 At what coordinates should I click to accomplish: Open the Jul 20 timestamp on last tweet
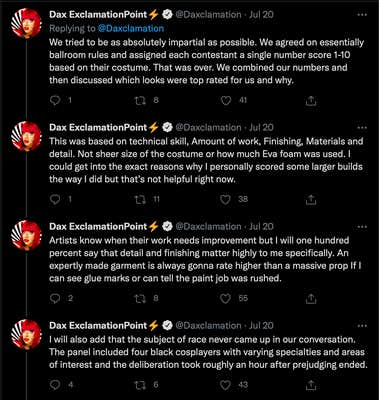click(x=261, y=326)
